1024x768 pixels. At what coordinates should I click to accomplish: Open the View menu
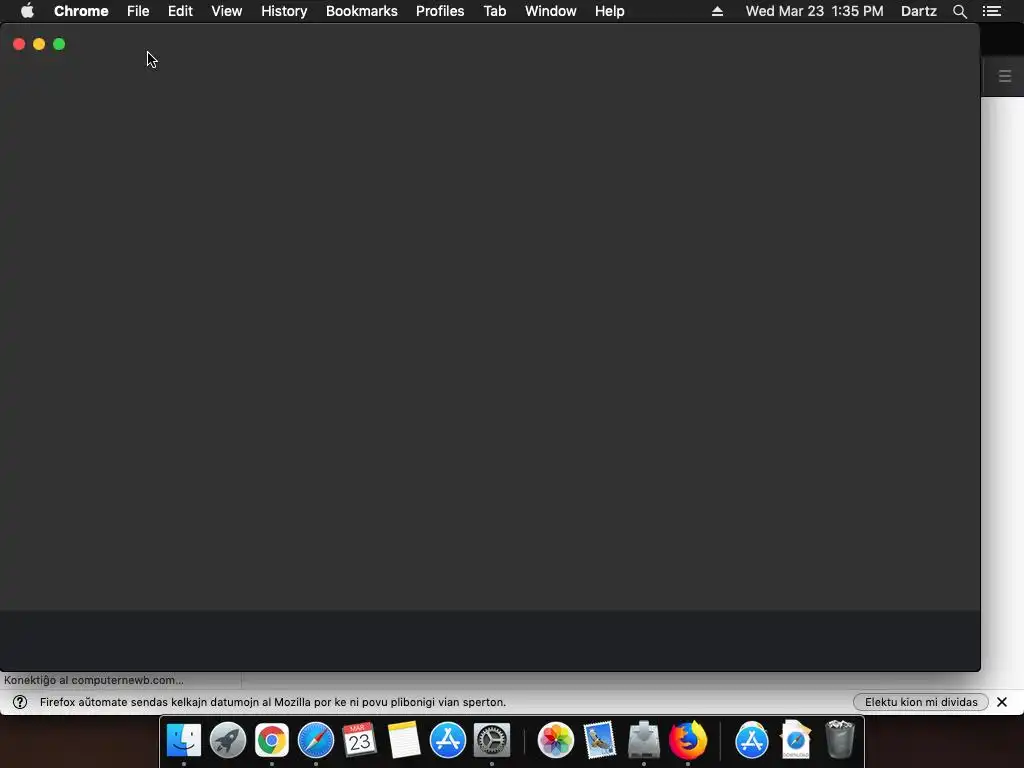[x=227, y=11]
